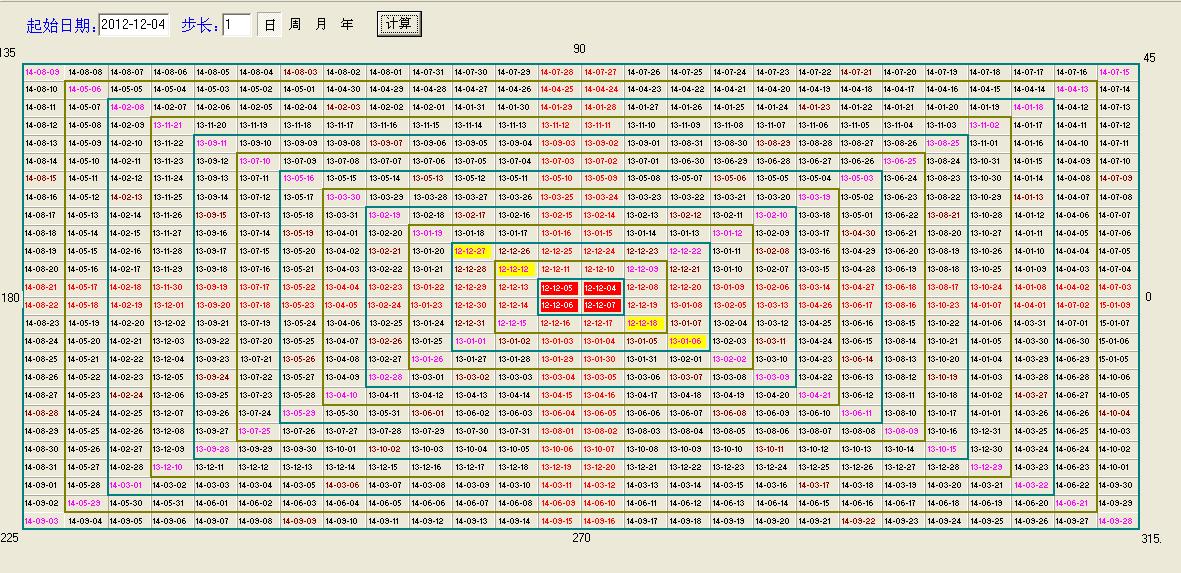Click the 计算 (calculate) button
Viewport: 1181px width, 573px height.
(399, 23)
